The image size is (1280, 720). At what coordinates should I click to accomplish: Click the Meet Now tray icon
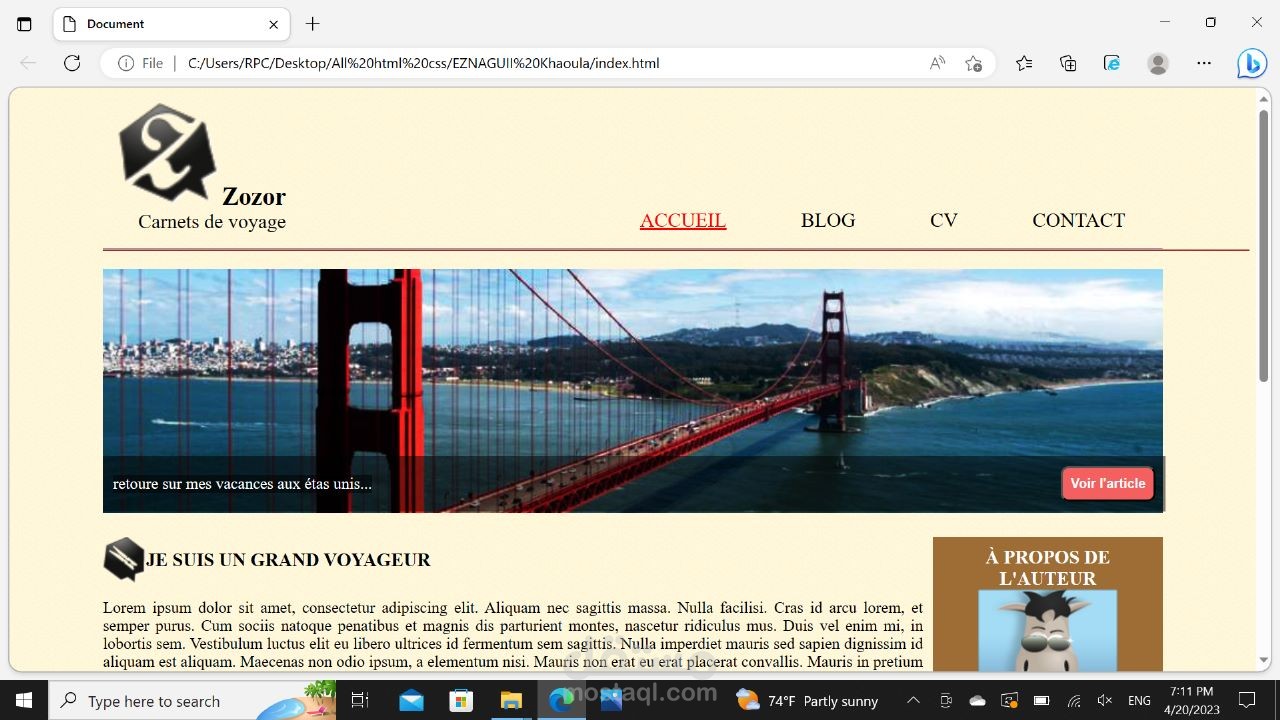click(x=946, y=700)
